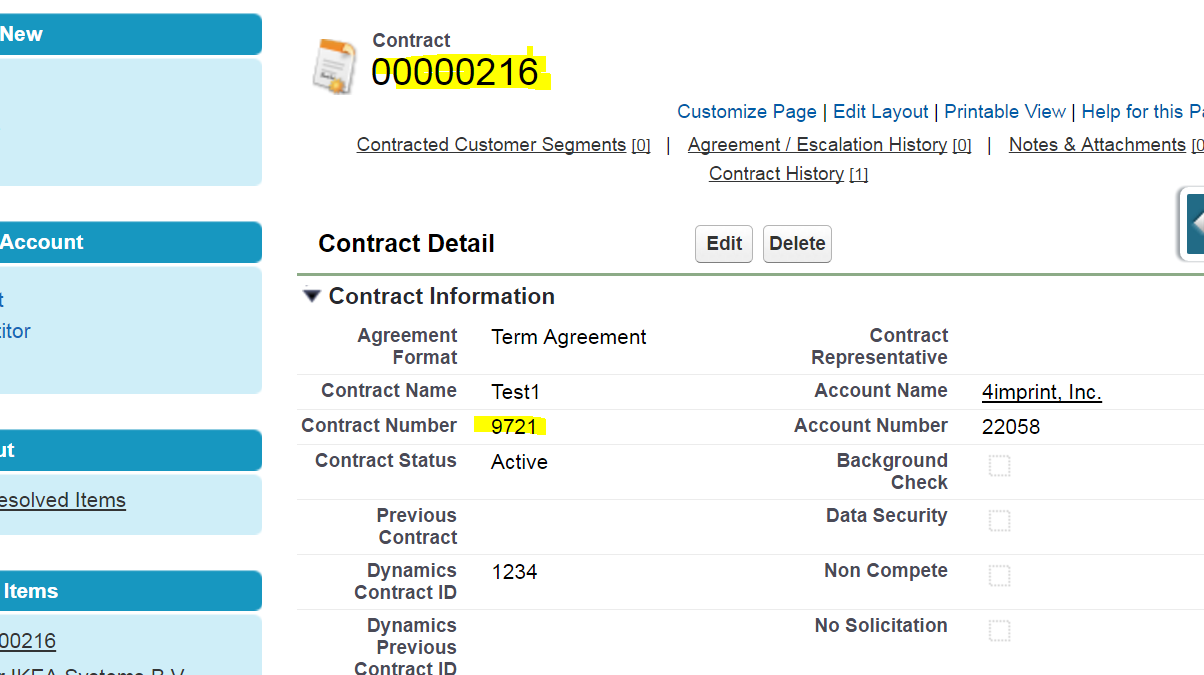Open the Customize Page link

746,112
